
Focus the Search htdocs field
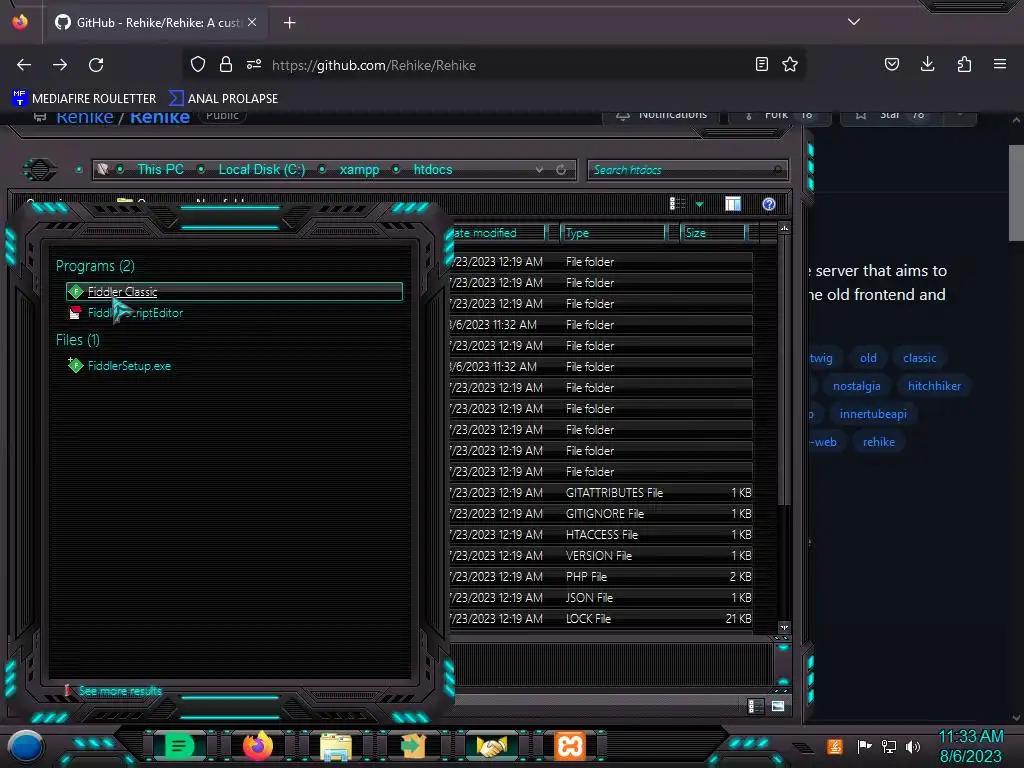pyautogui.click(x=687, y=170)
